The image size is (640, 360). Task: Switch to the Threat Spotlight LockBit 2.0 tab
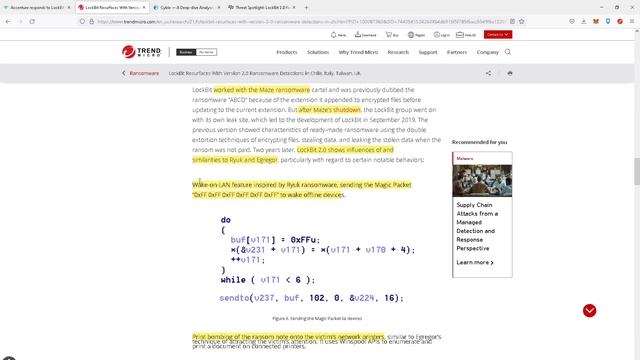pos(262,7)
